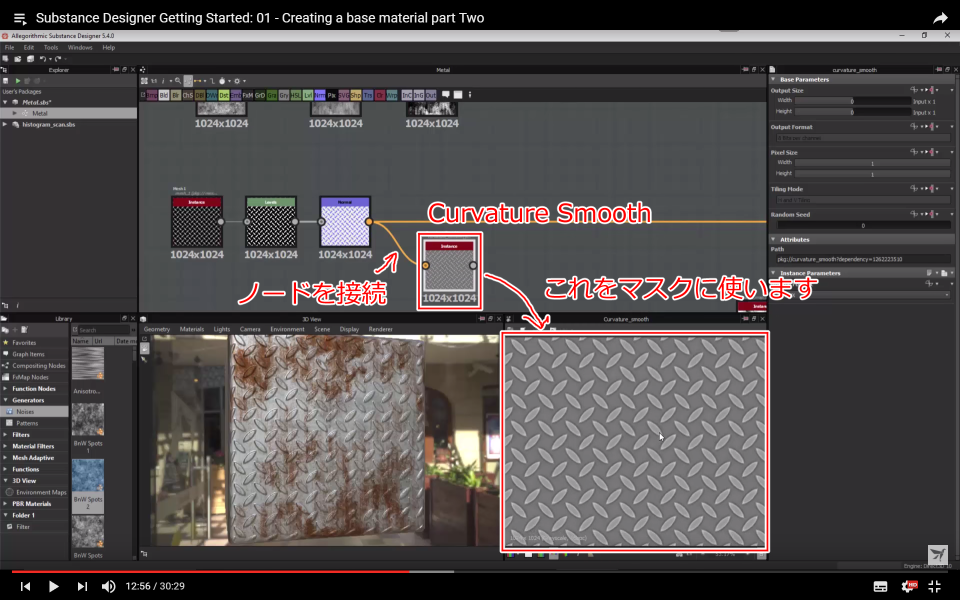The height and width of the screenshot is (600, 960).
Task: Collapse Instance Parameters section
Action: click(x=774, y=273)
